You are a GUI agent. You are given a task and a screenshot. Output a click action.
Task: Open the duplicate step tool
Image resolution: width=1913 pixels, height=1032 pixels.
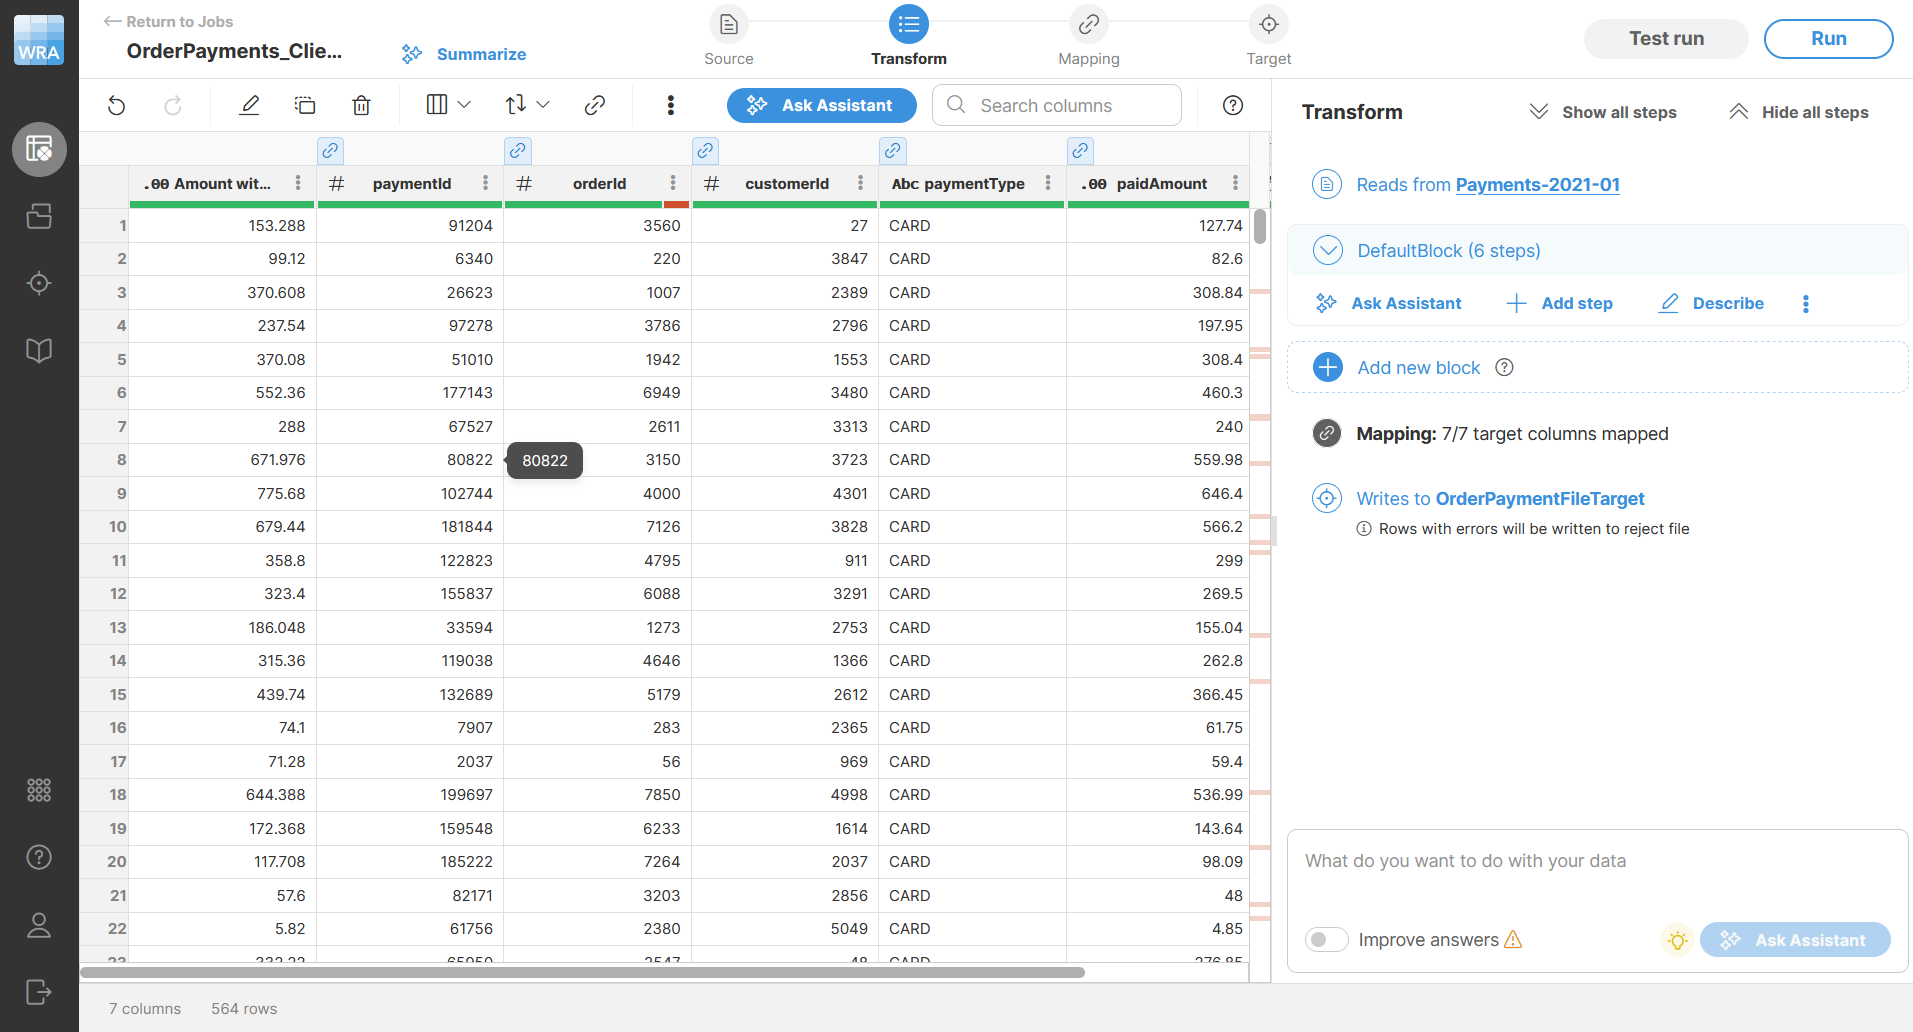click(x=305, y=104)
